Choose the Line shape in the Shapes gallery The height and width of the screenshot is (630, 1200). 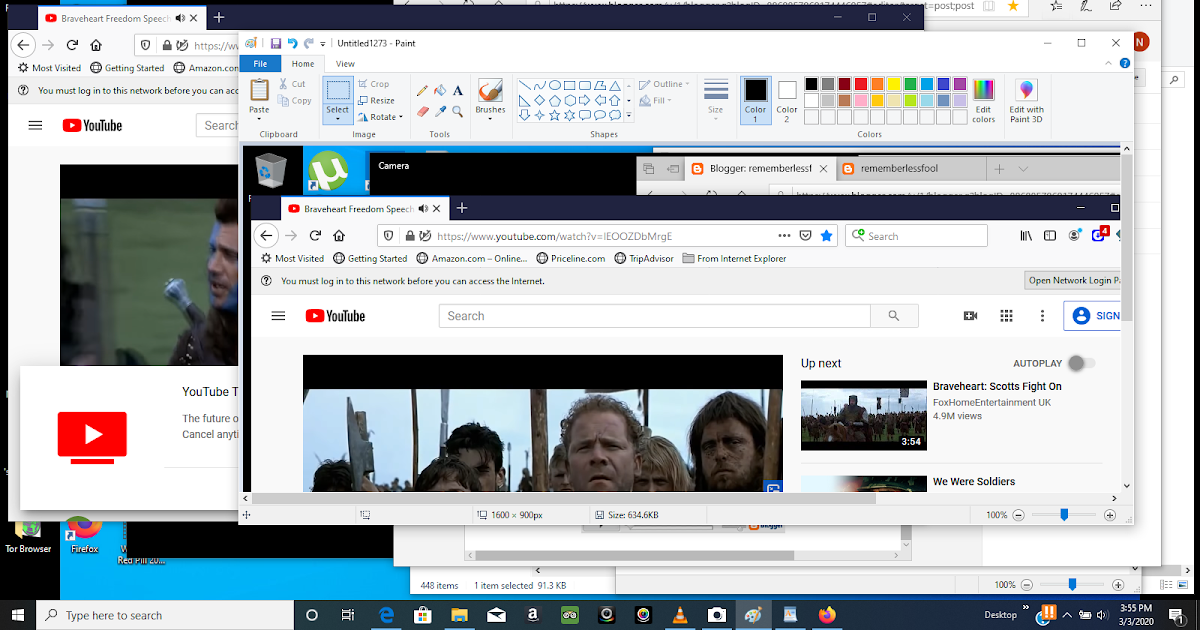click(524, 86)
